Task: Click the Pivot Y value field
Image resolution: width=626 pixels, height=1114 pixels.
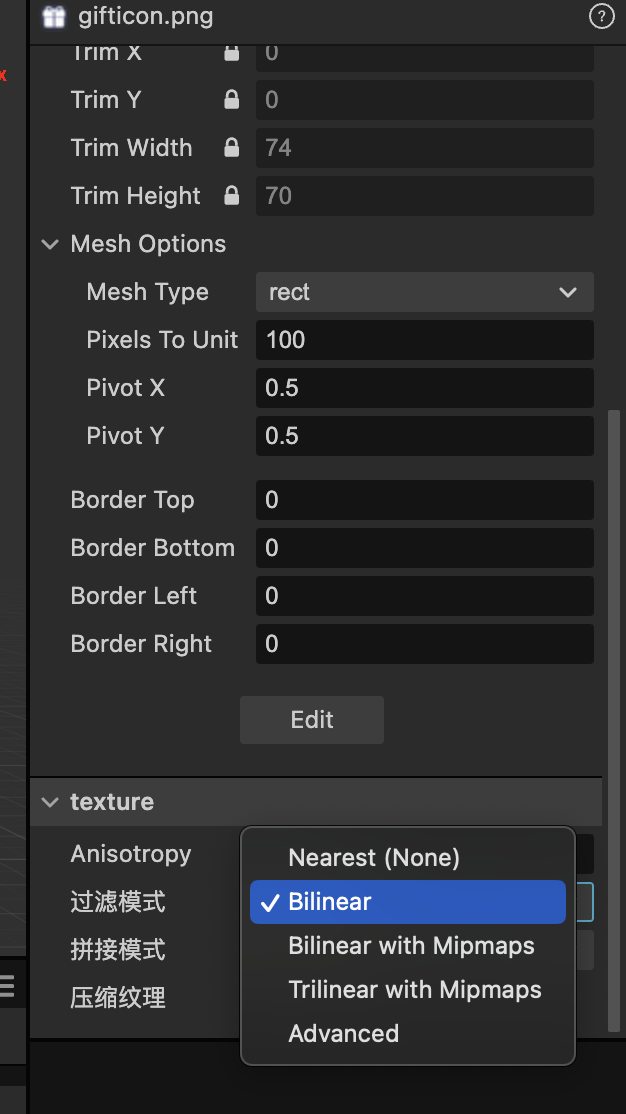Action: [x=424, y=436]
